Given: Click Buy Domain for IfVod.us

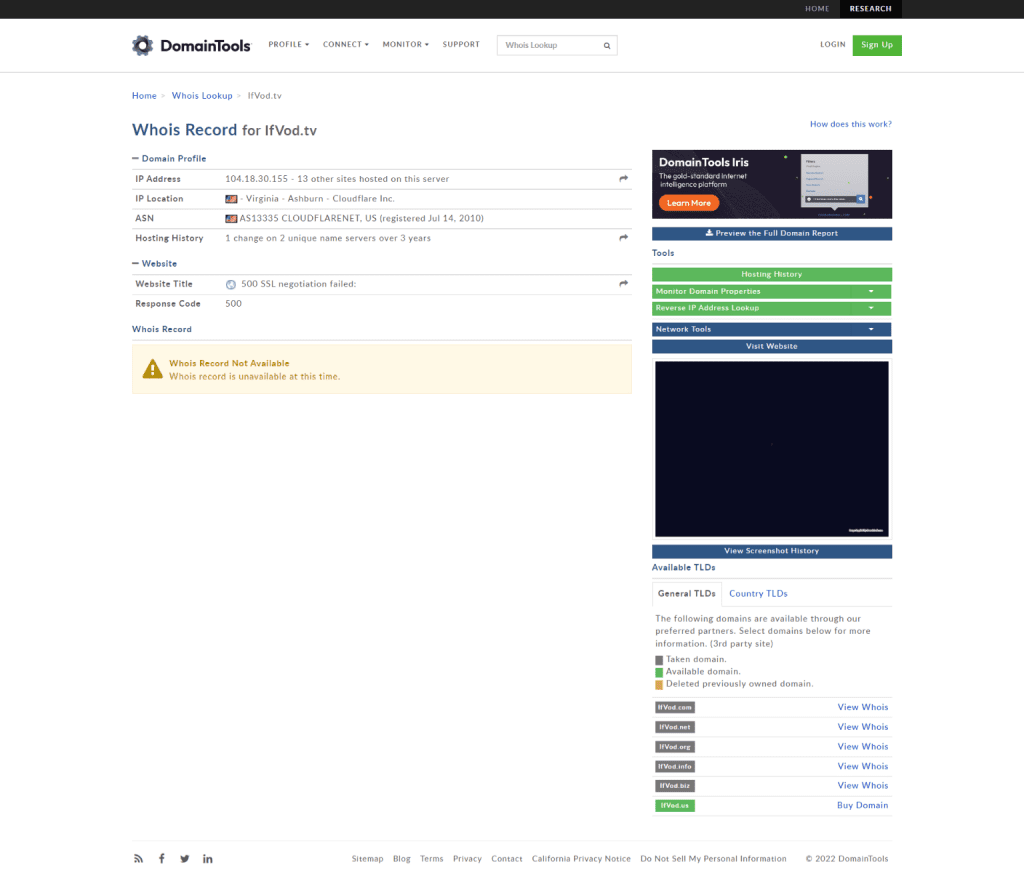Looking at the screenshot, I should pyautogui.click(x=862, y=805).
